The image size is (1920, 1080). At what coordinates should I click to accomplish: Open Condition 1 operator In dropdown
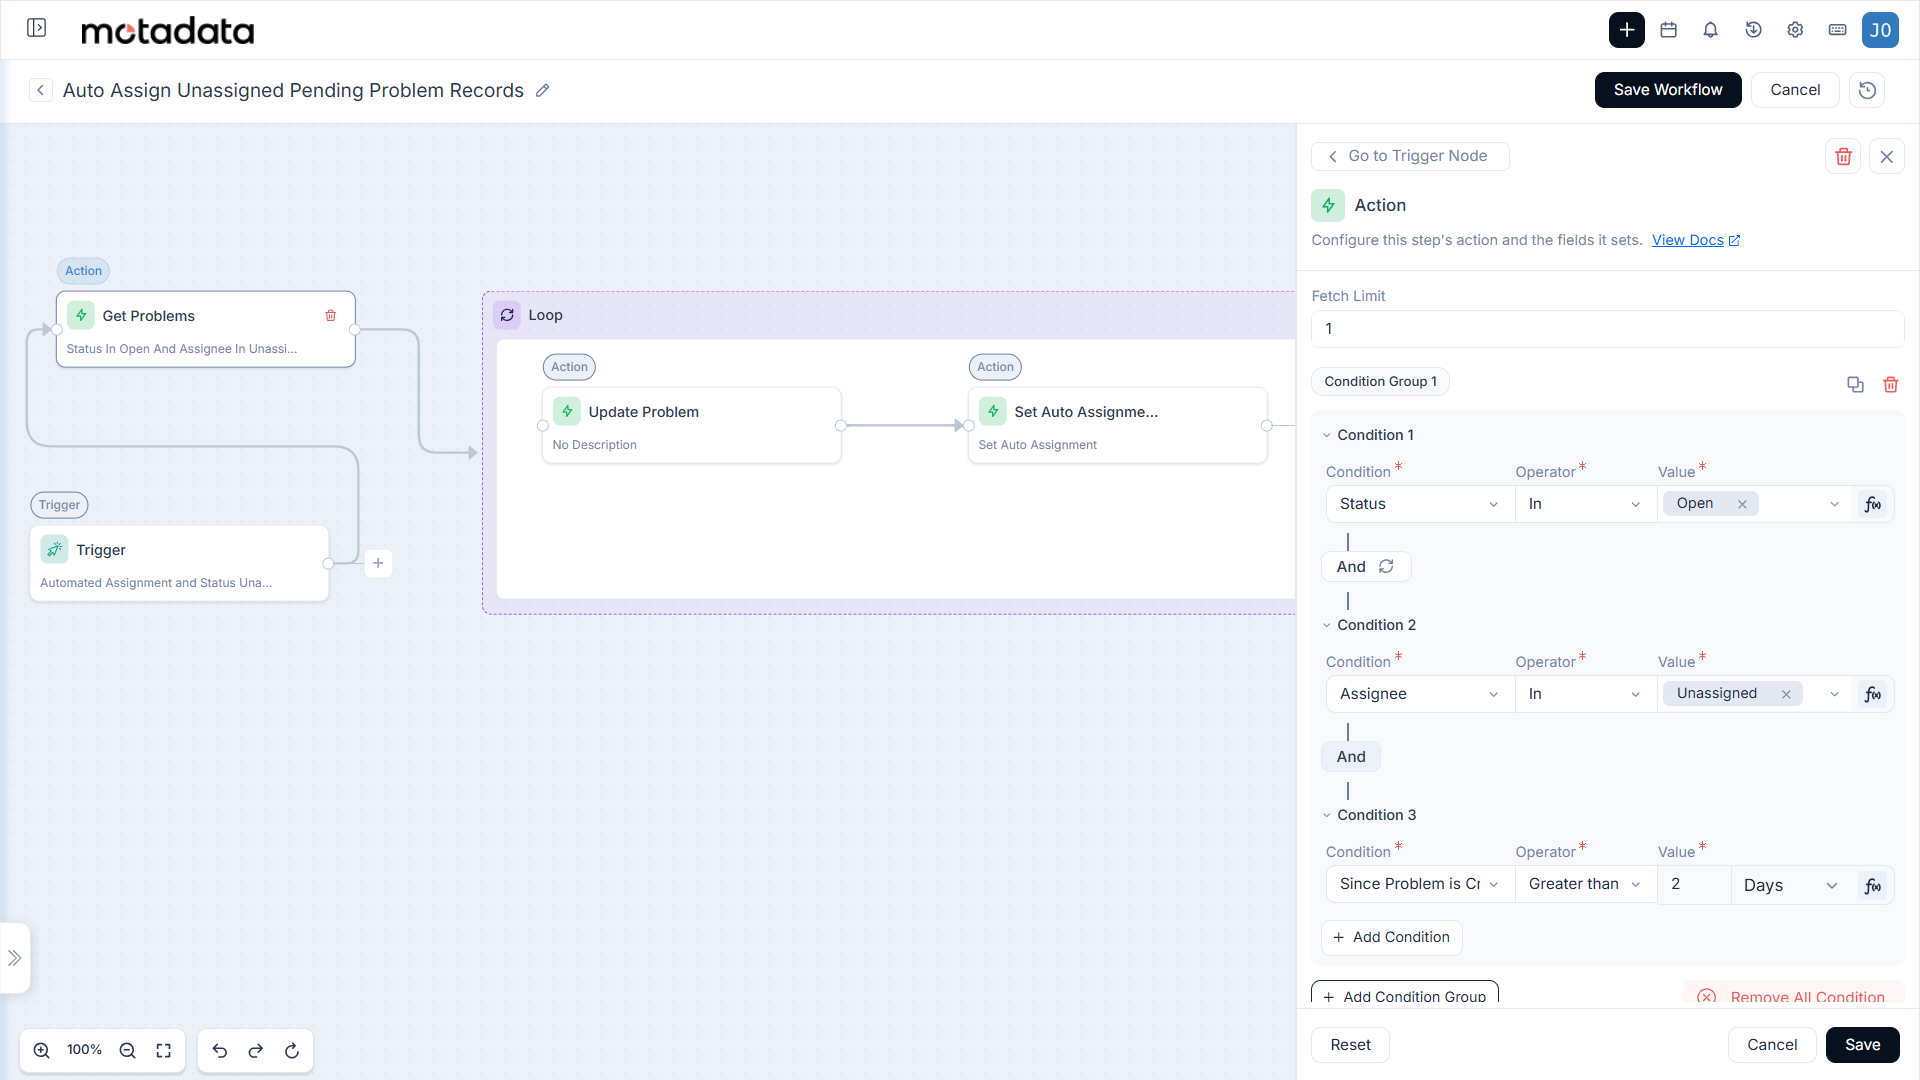1585,504
